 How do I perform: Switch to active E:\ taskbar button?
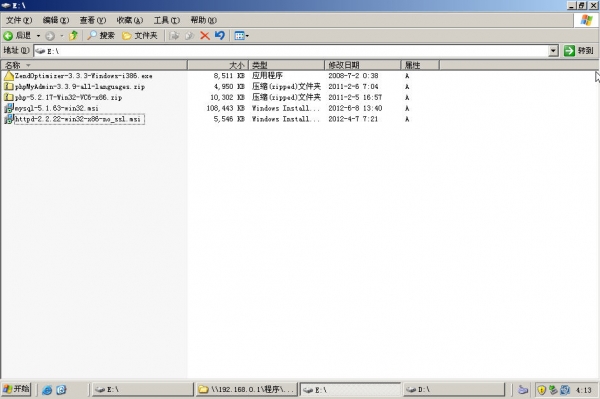coord(351,389)
